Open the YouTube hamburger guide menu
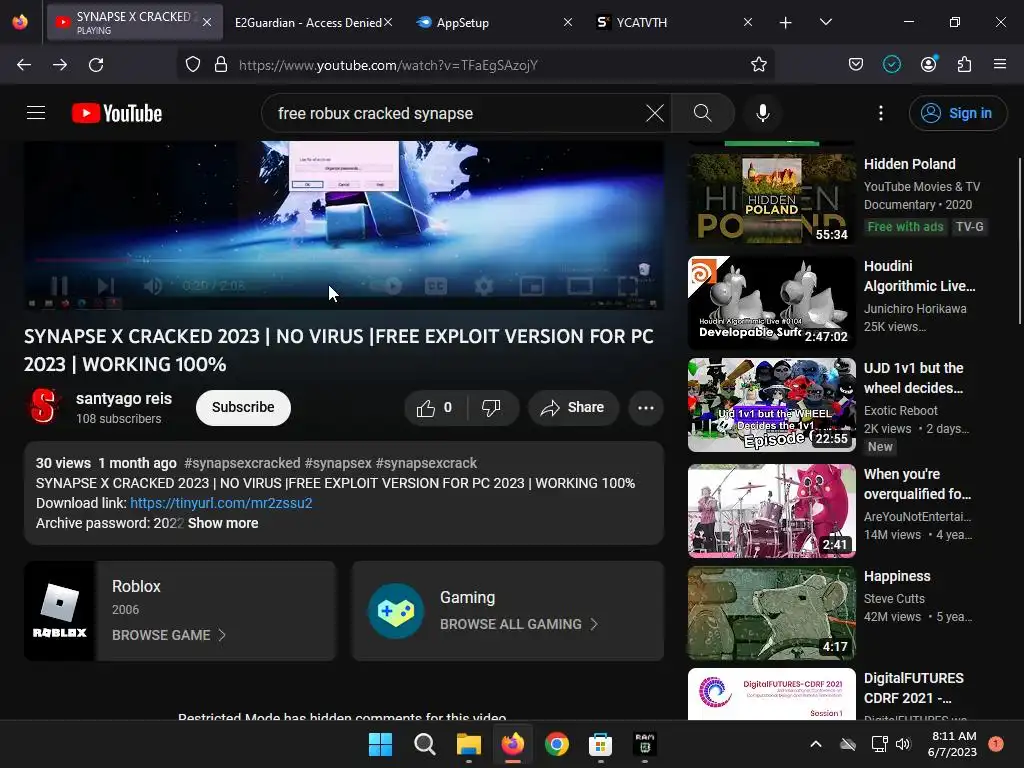The height and width of the screenshot is (768, 1024). point(36,113)
